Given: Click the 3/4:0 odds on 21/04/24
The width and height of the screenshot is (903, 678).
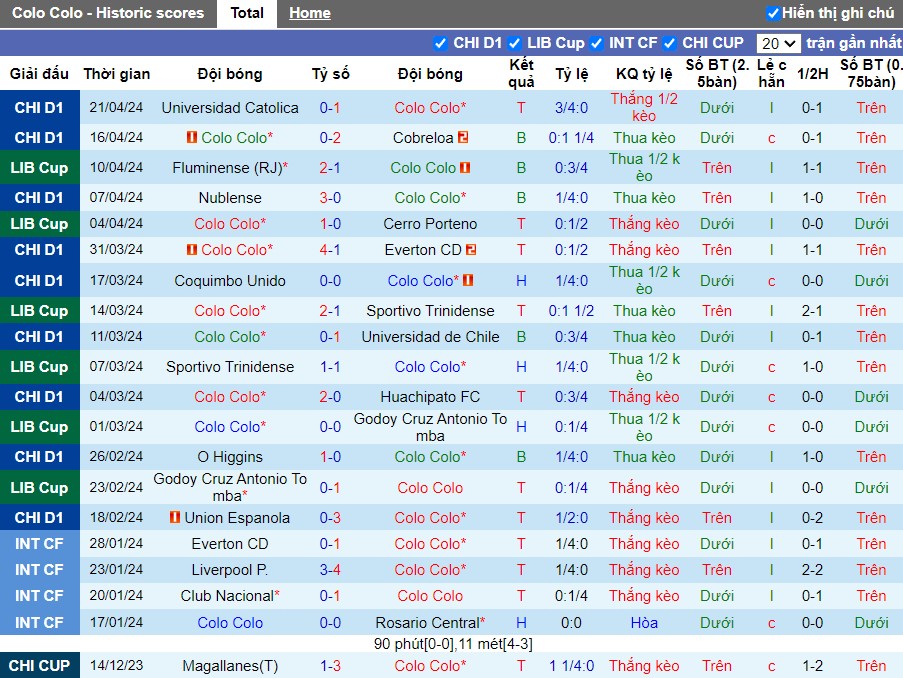Looking at the screenshot, I should (x=571, y=108).
